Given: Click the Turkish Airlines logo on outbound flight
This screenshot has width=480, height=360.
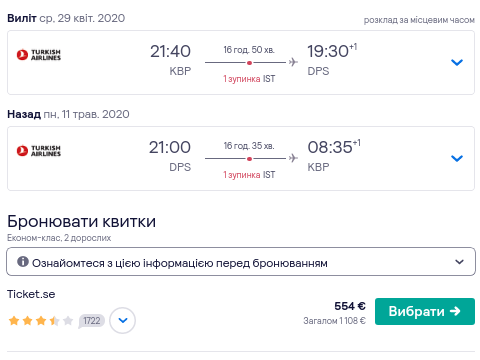Looking at the screenshot, I should (x=39, y=55).
